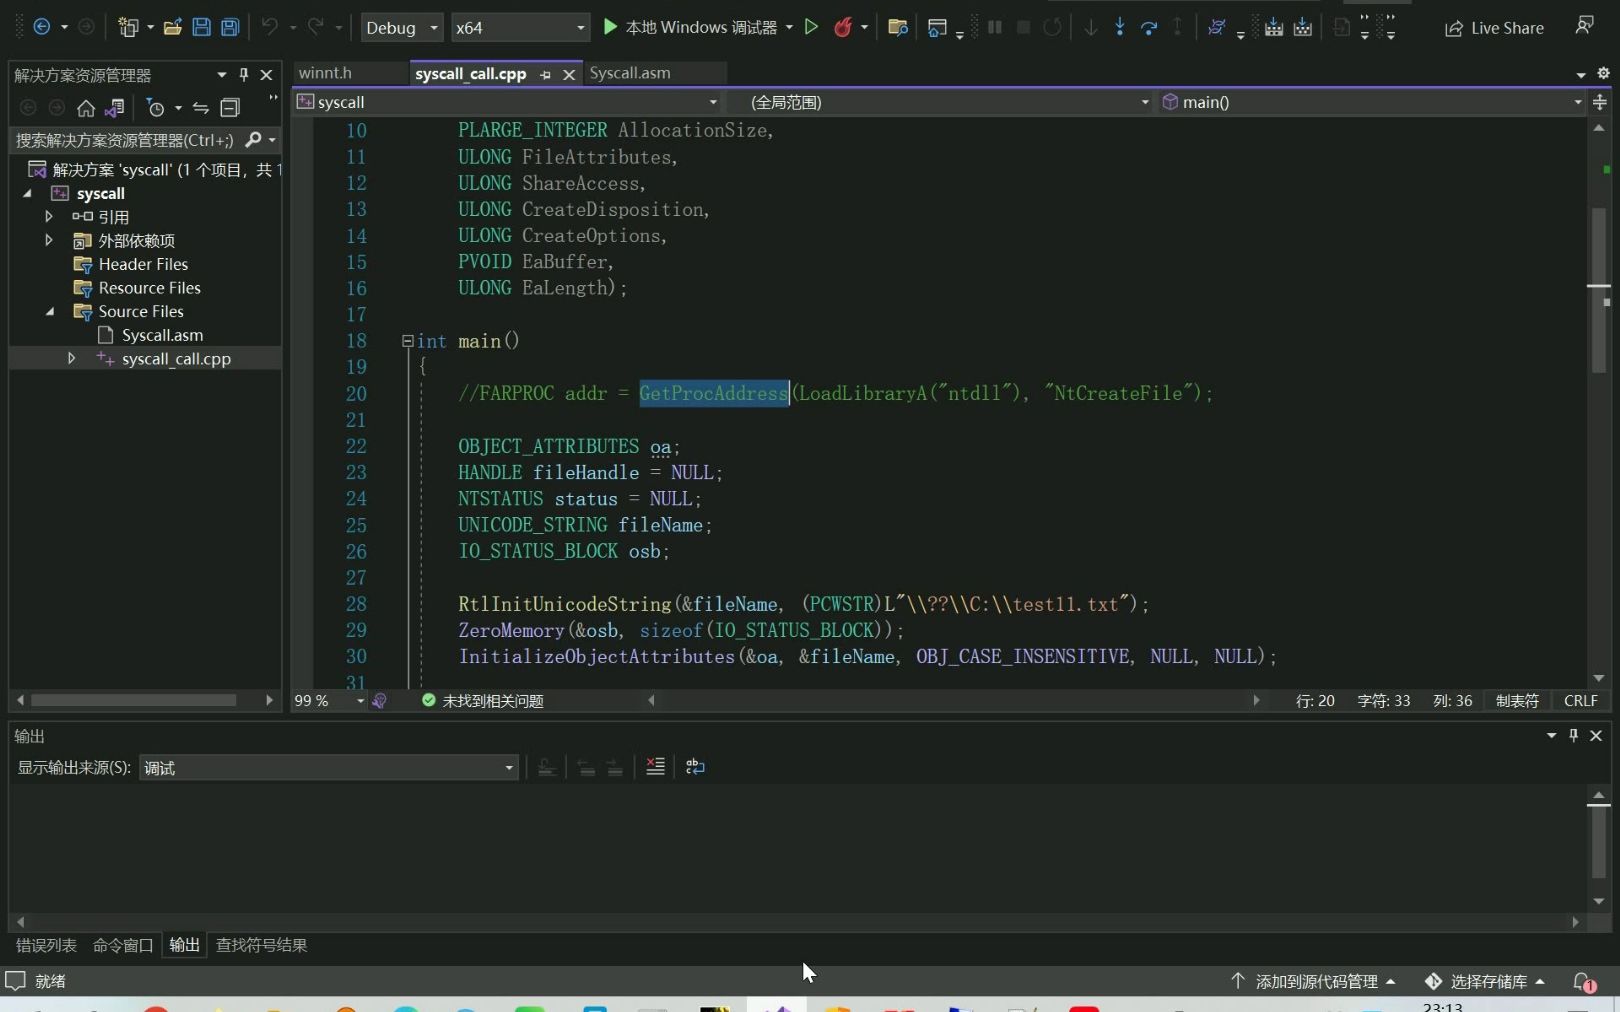Click the Step Over curved arrow icon
The width and height of the screenshot is (1620, 1012).
pos(1149,27)
